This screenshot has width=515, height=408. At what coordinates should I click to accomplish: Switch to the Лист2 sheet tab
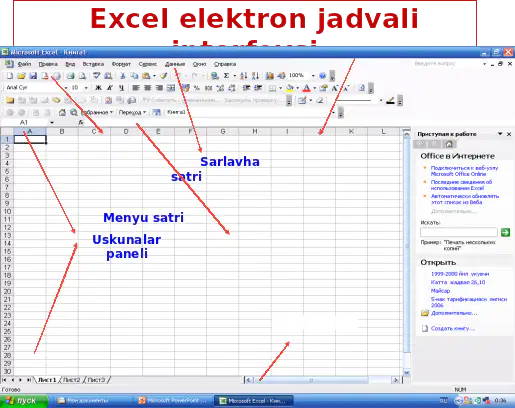tap(72, 380)
